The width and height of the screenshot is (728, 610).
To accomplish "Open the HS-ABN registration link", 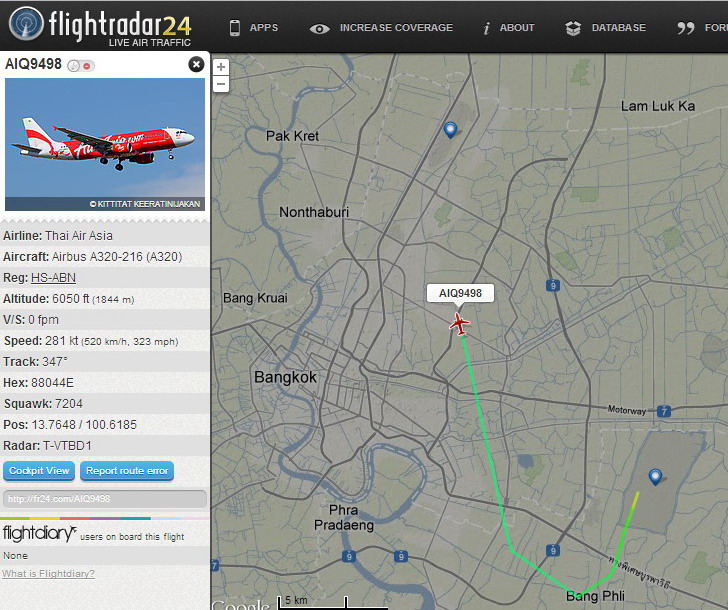I will pos(53,278).
